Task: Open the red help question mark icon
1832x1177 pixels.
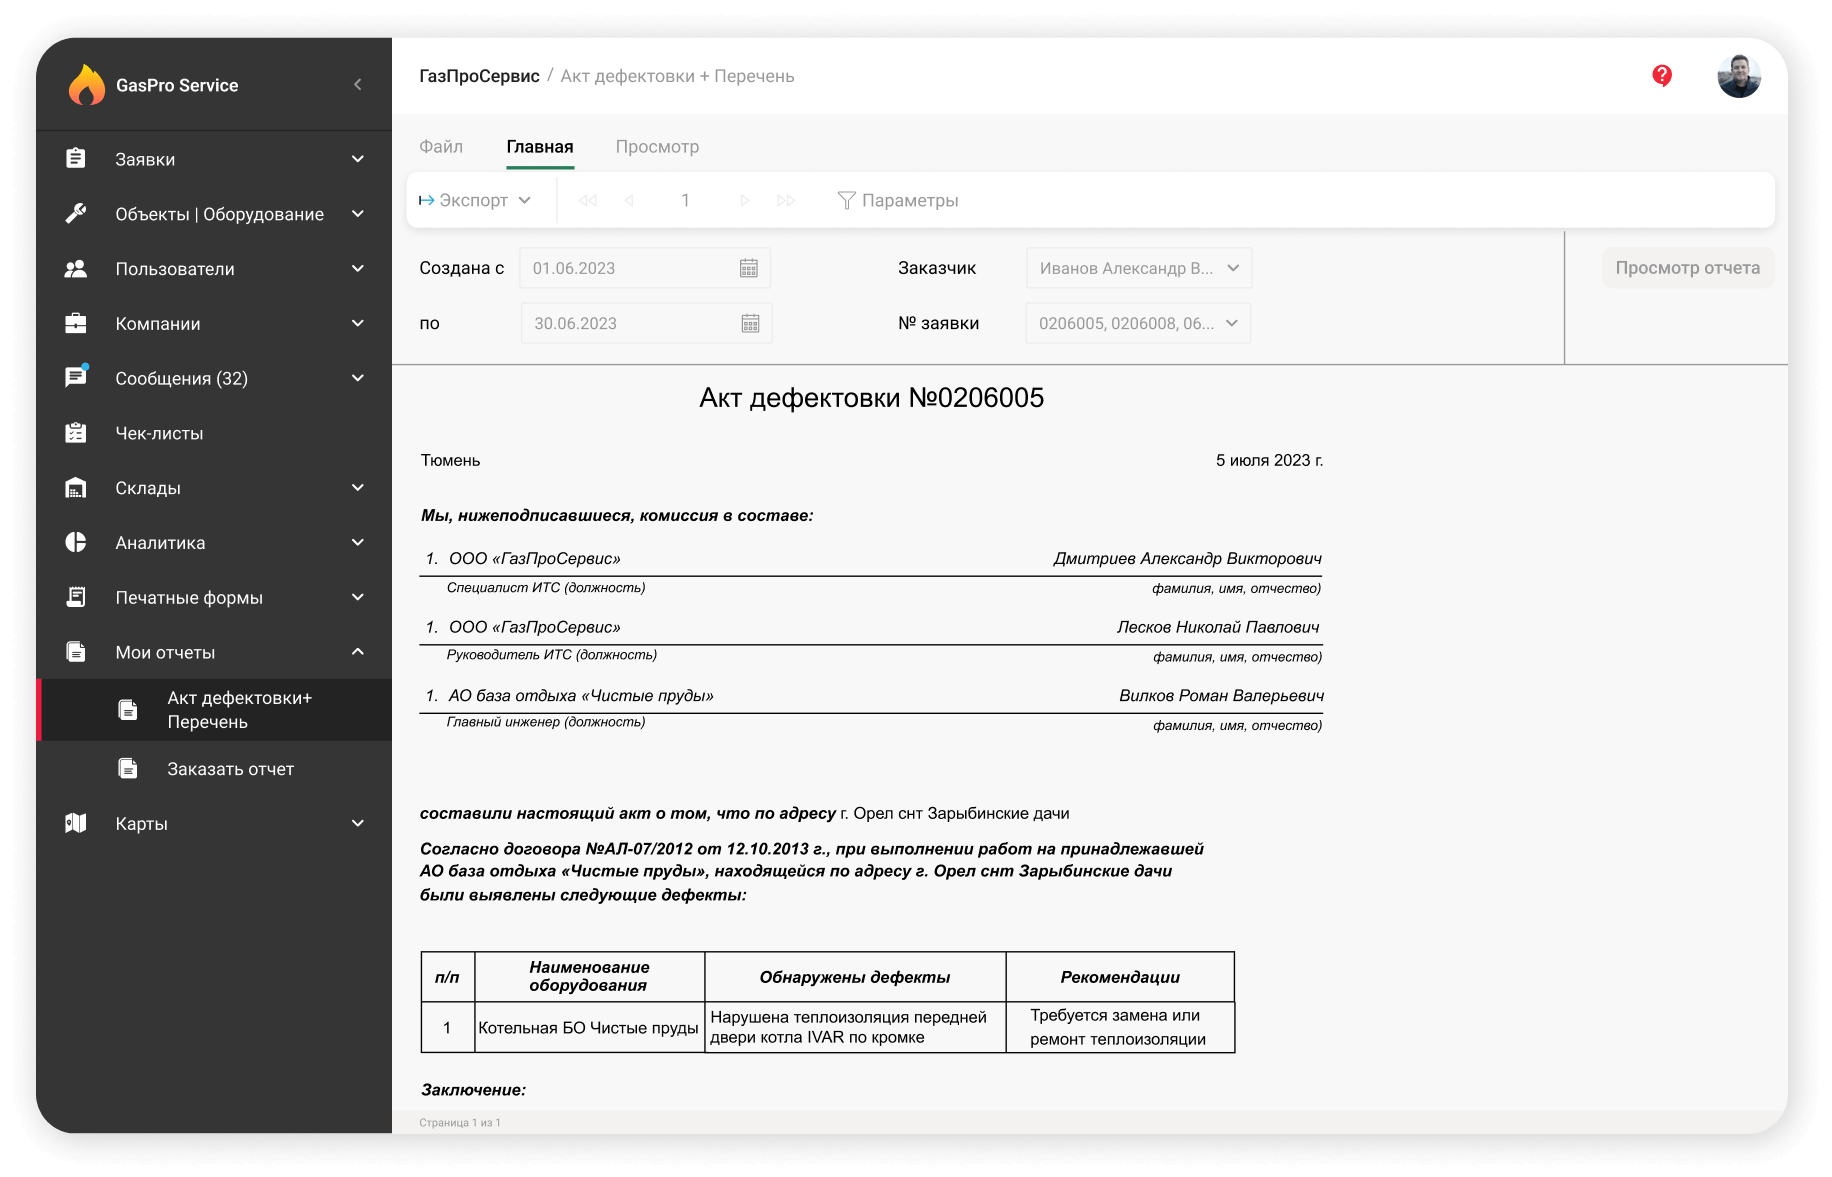Action: pyautogui.click(x=1662, y=74)
